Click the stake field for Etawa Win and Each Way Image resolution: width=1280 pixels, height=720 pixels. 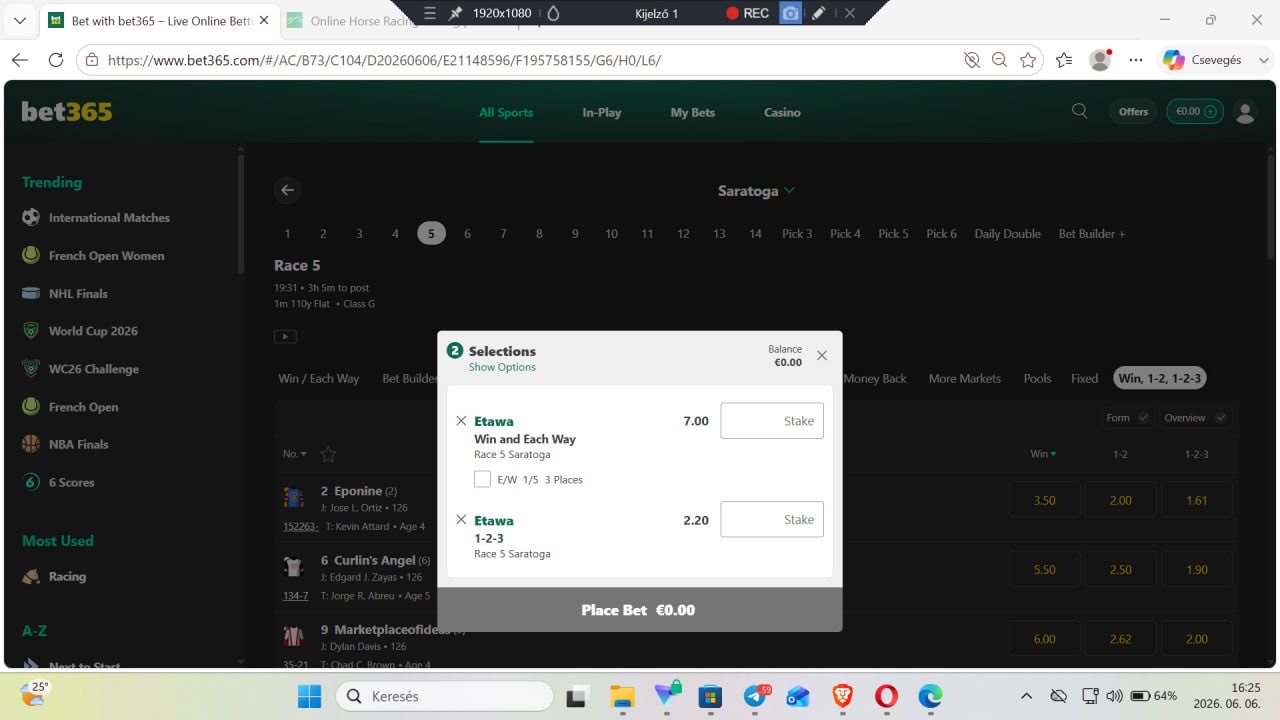(x=772, y=421)
